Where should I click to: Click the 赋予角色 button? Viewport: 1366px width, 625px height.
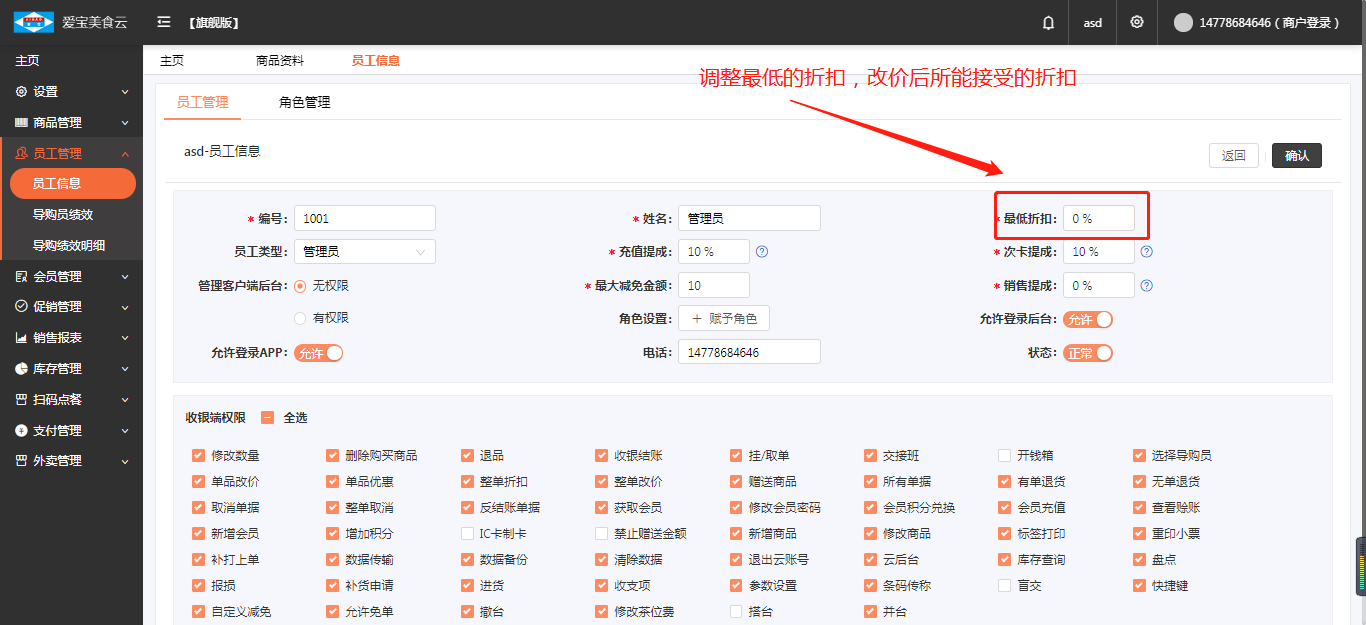click(724, 319)
